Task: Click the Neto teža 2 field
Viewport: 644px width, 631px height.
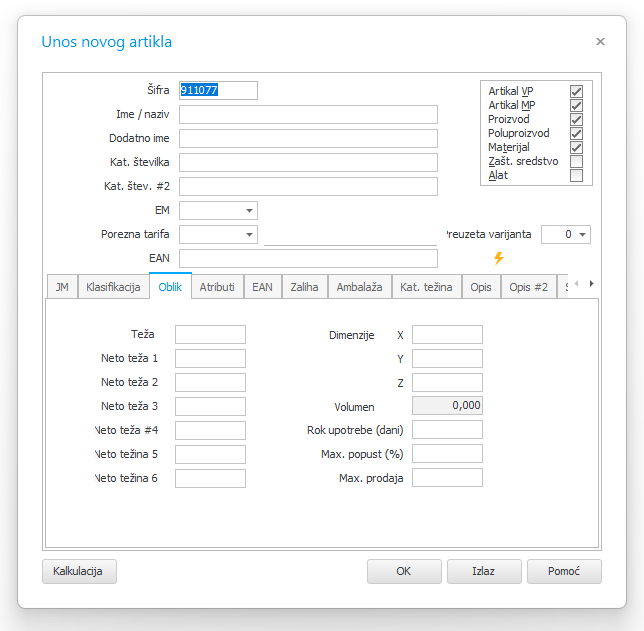Action: [x=210, y=382]
